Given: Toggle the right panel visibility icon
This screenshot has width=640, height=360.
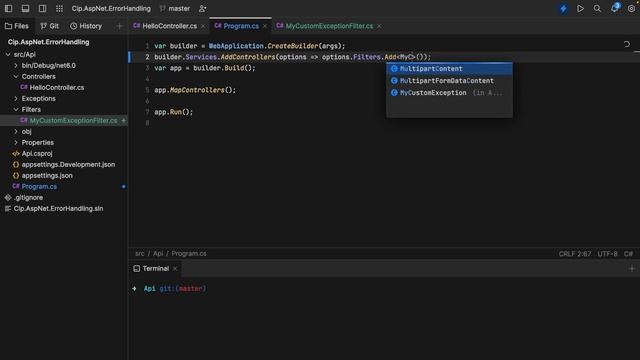Looking at the screenshot, I should (x=42, y=9).
